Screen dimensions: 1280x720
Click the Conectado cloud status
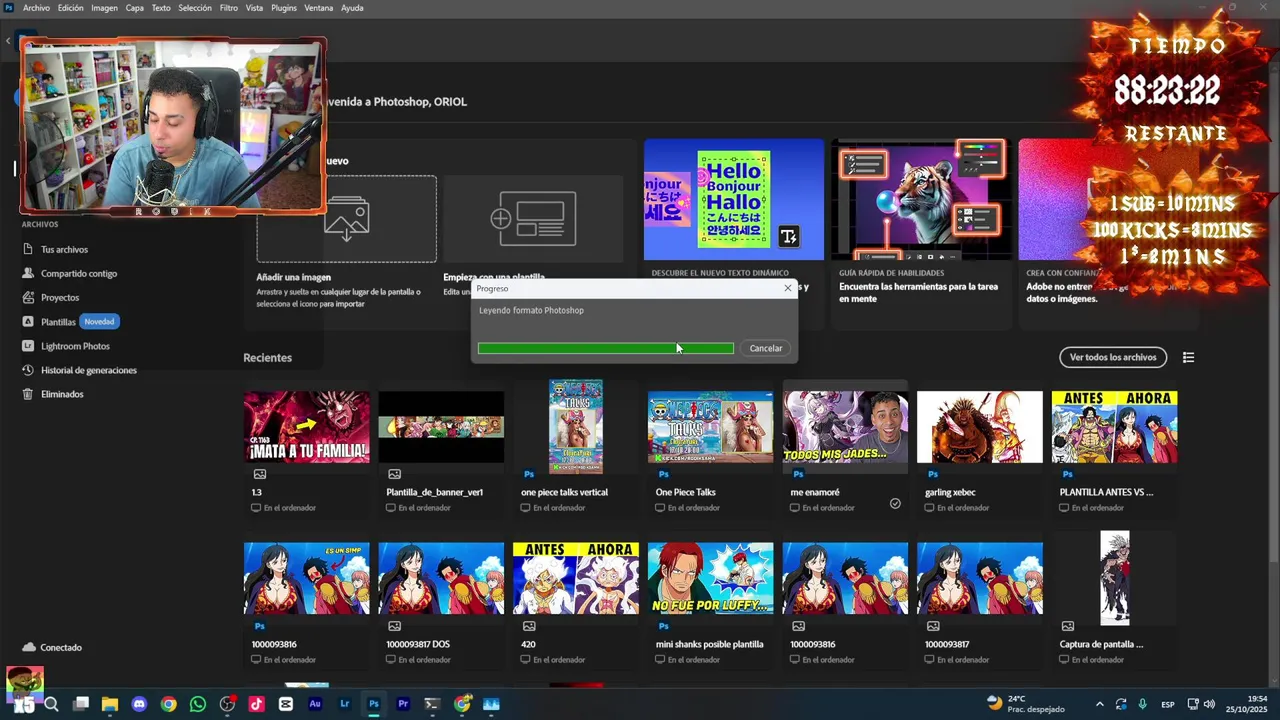pos(52,647)
